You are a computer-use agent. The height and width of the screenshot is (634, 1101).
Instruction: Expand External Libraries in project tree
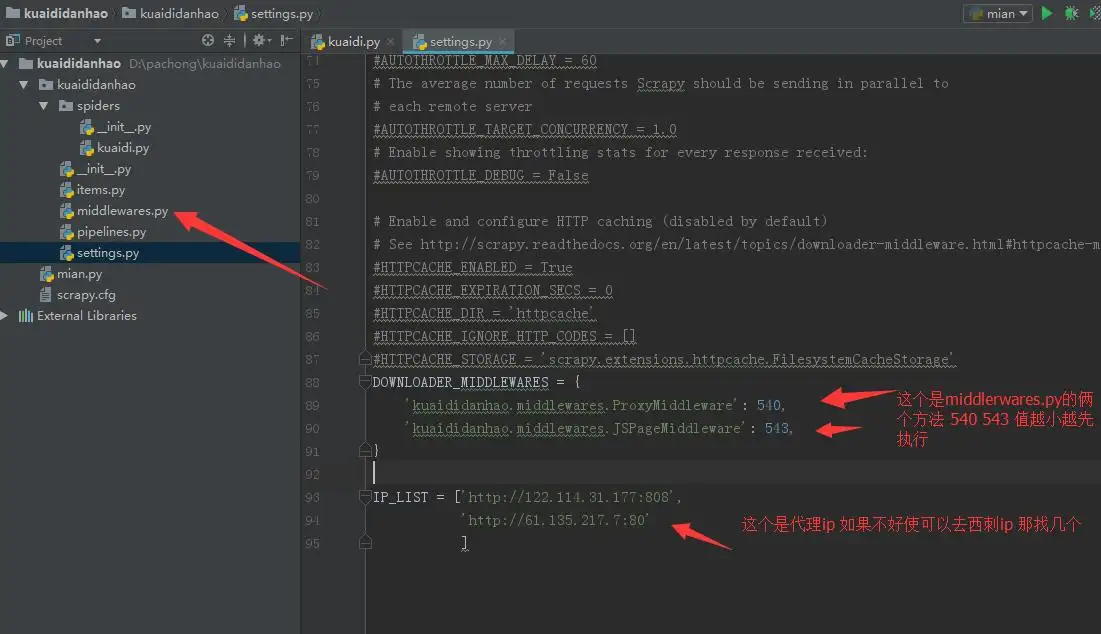pyautogui.click(x=6, y=316)
